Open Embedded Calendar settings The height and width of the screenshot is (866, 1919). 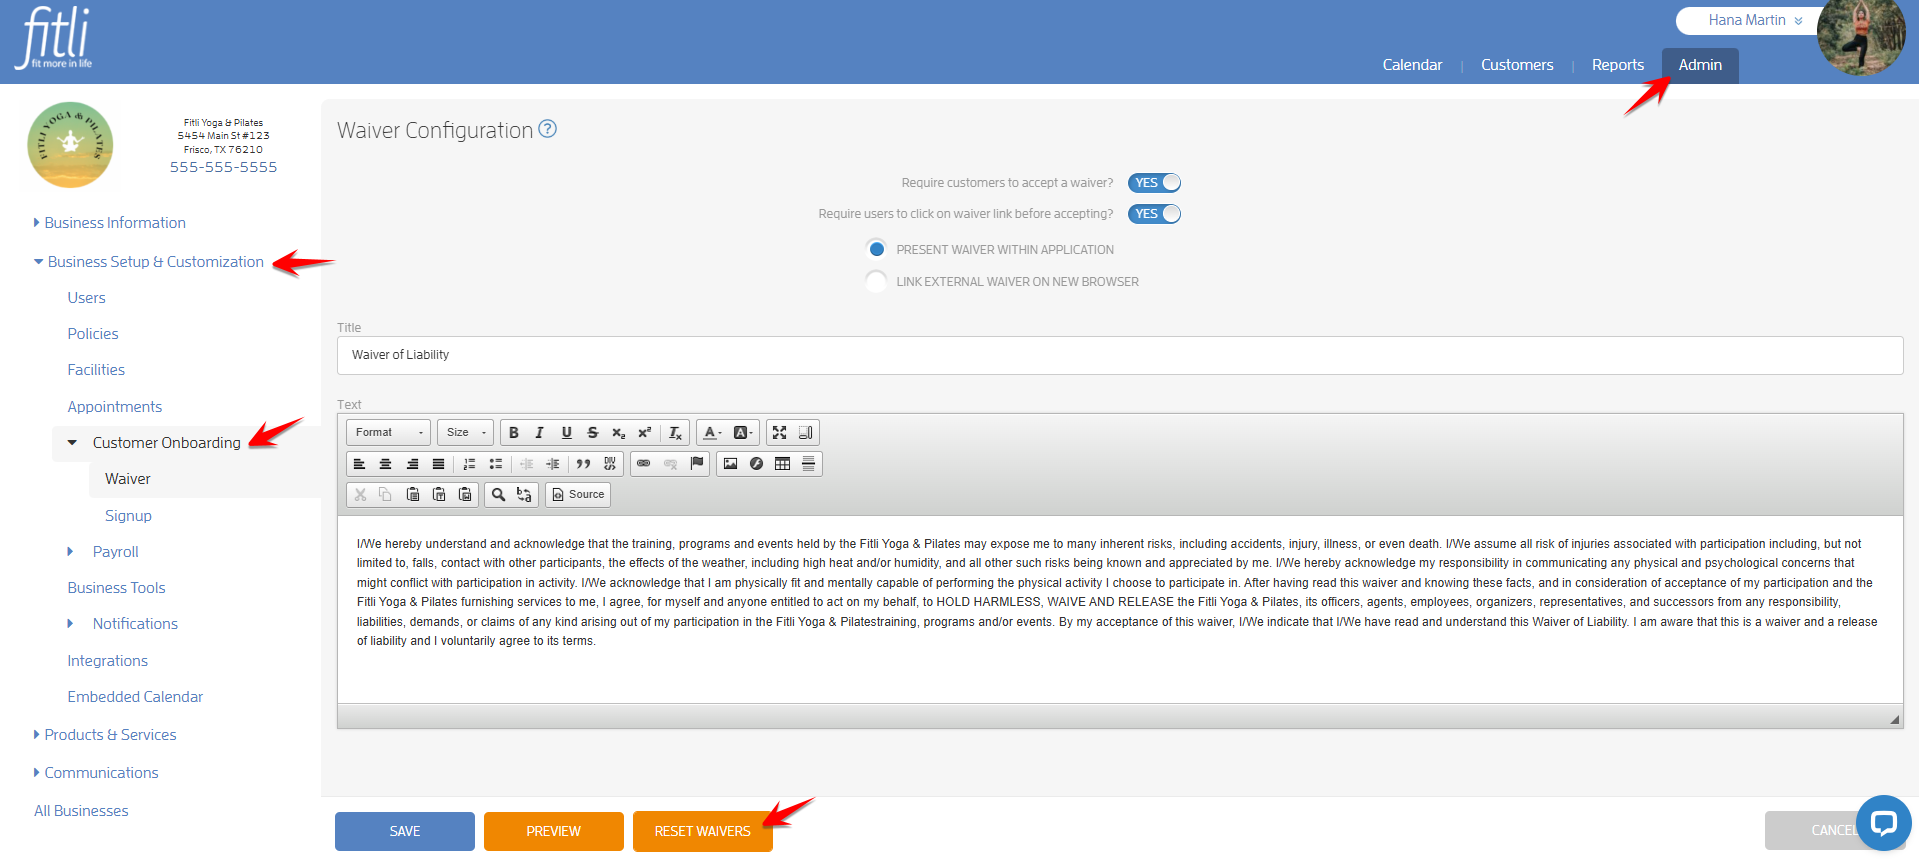pyautogui.click(x=135, y=697)
